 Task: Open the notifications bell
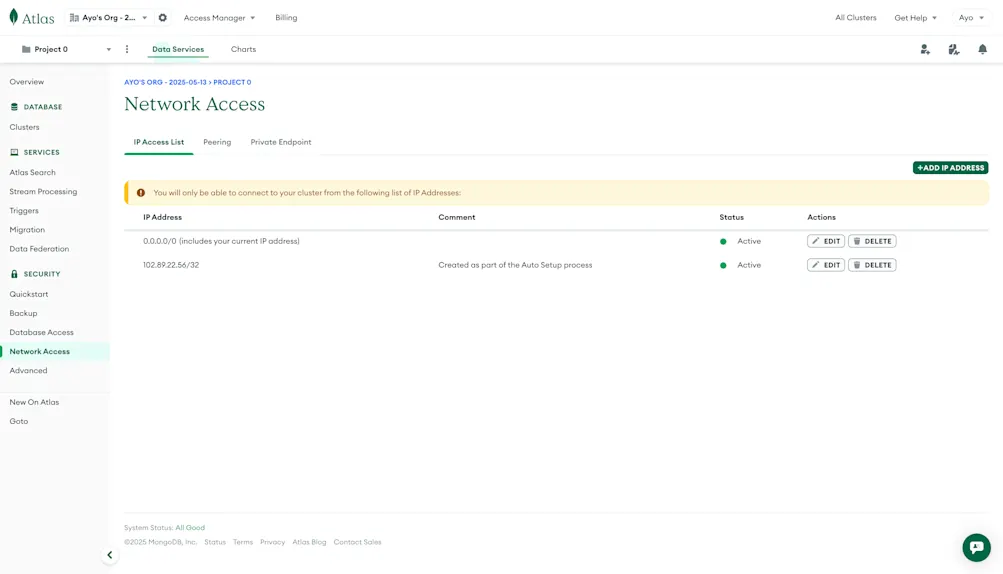click(983, 49)
